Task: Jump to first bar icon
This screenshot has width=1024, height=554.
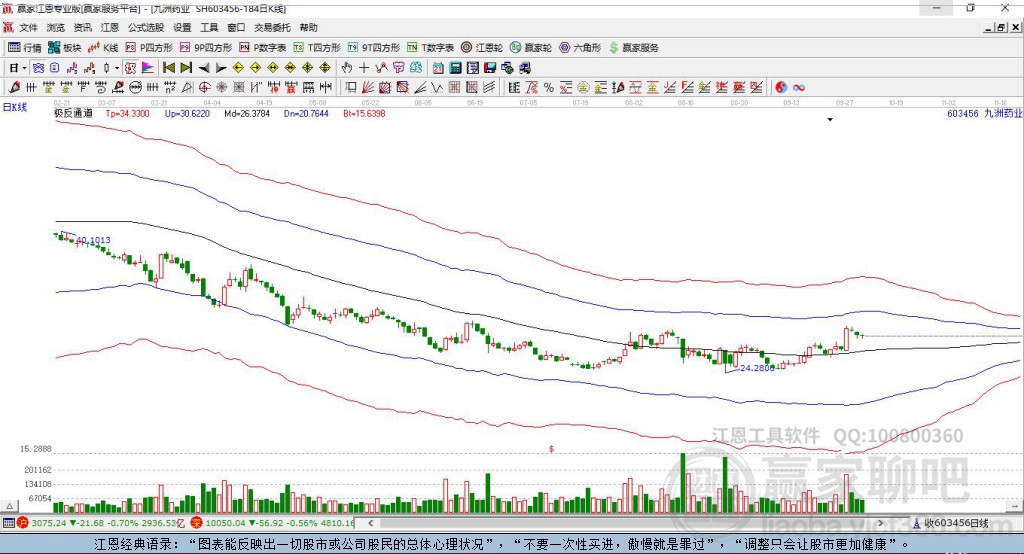Action: coord(168,68)
